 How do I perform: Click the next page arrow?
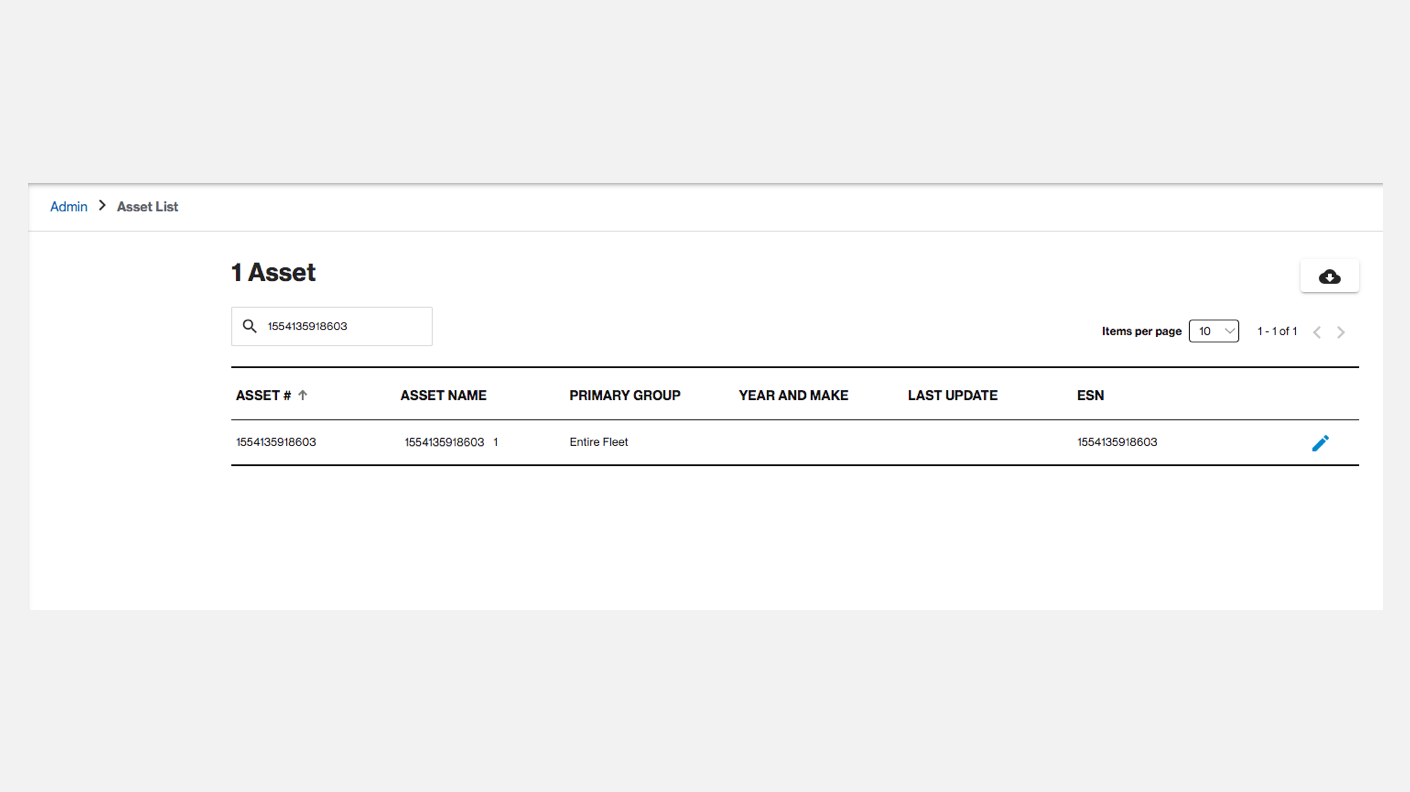tap(1341, 331)
